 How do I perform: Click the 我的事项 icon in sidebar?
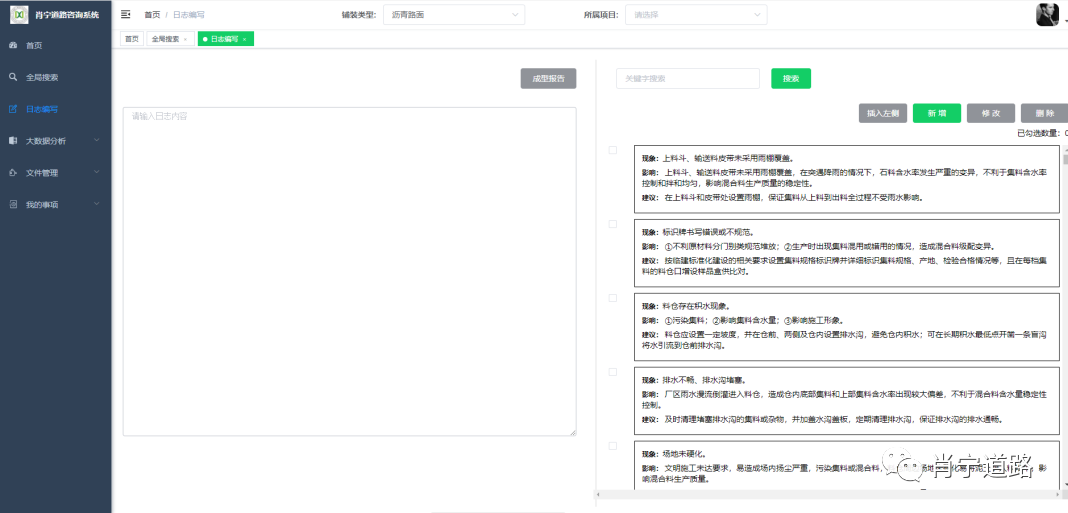(x=13, y=204)
